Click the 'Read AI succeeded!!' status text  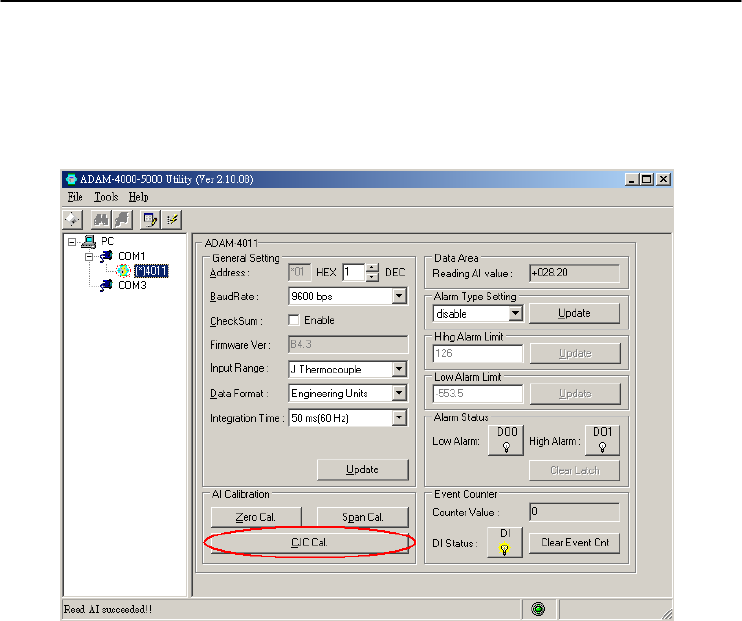tap(108, 609)
